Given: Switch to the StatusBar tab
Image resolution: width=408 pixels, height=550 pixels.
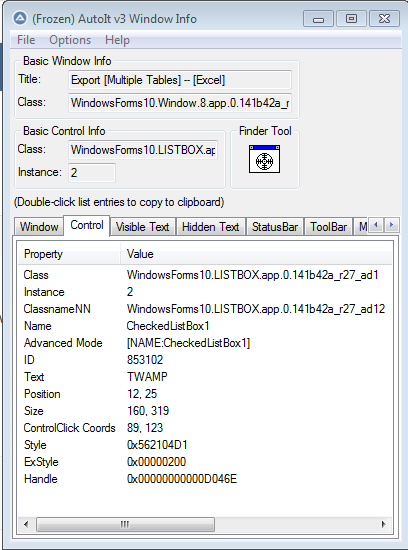Looking at the screenshot, I should click(x=275, y=227).
